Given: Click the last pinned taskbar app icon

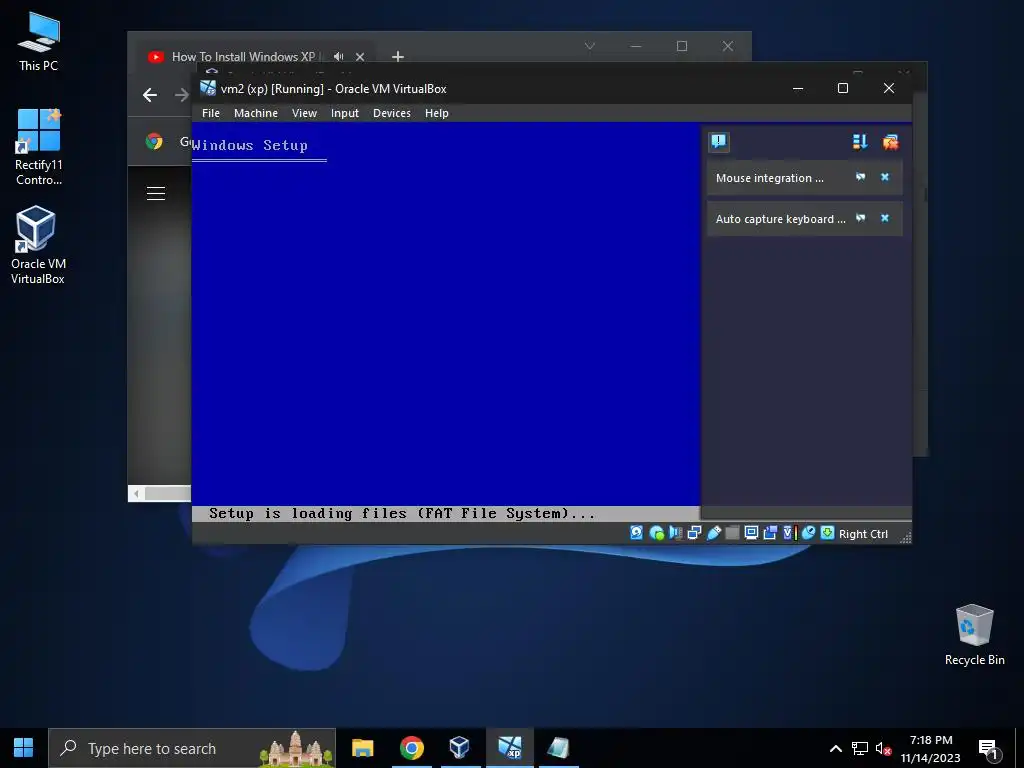Looking at the screenshot, I should pos(558,748).
